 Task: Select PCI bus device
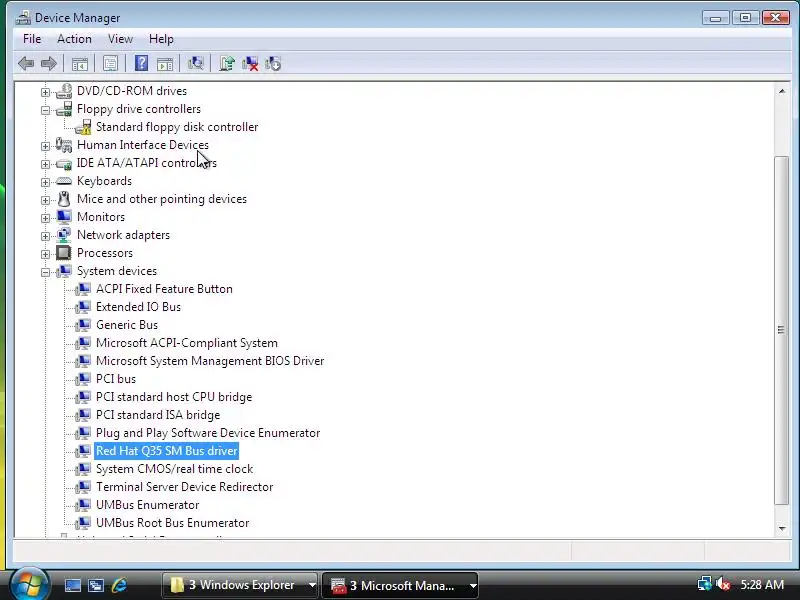tap(116, 379)
